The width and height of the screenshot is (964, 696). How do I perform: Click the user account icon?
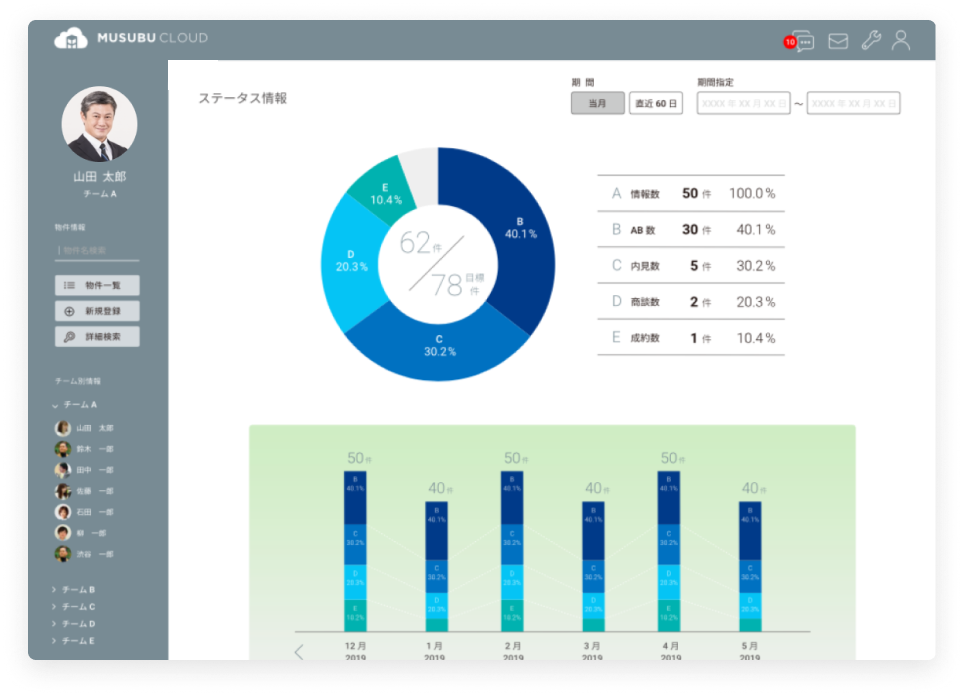901,40
